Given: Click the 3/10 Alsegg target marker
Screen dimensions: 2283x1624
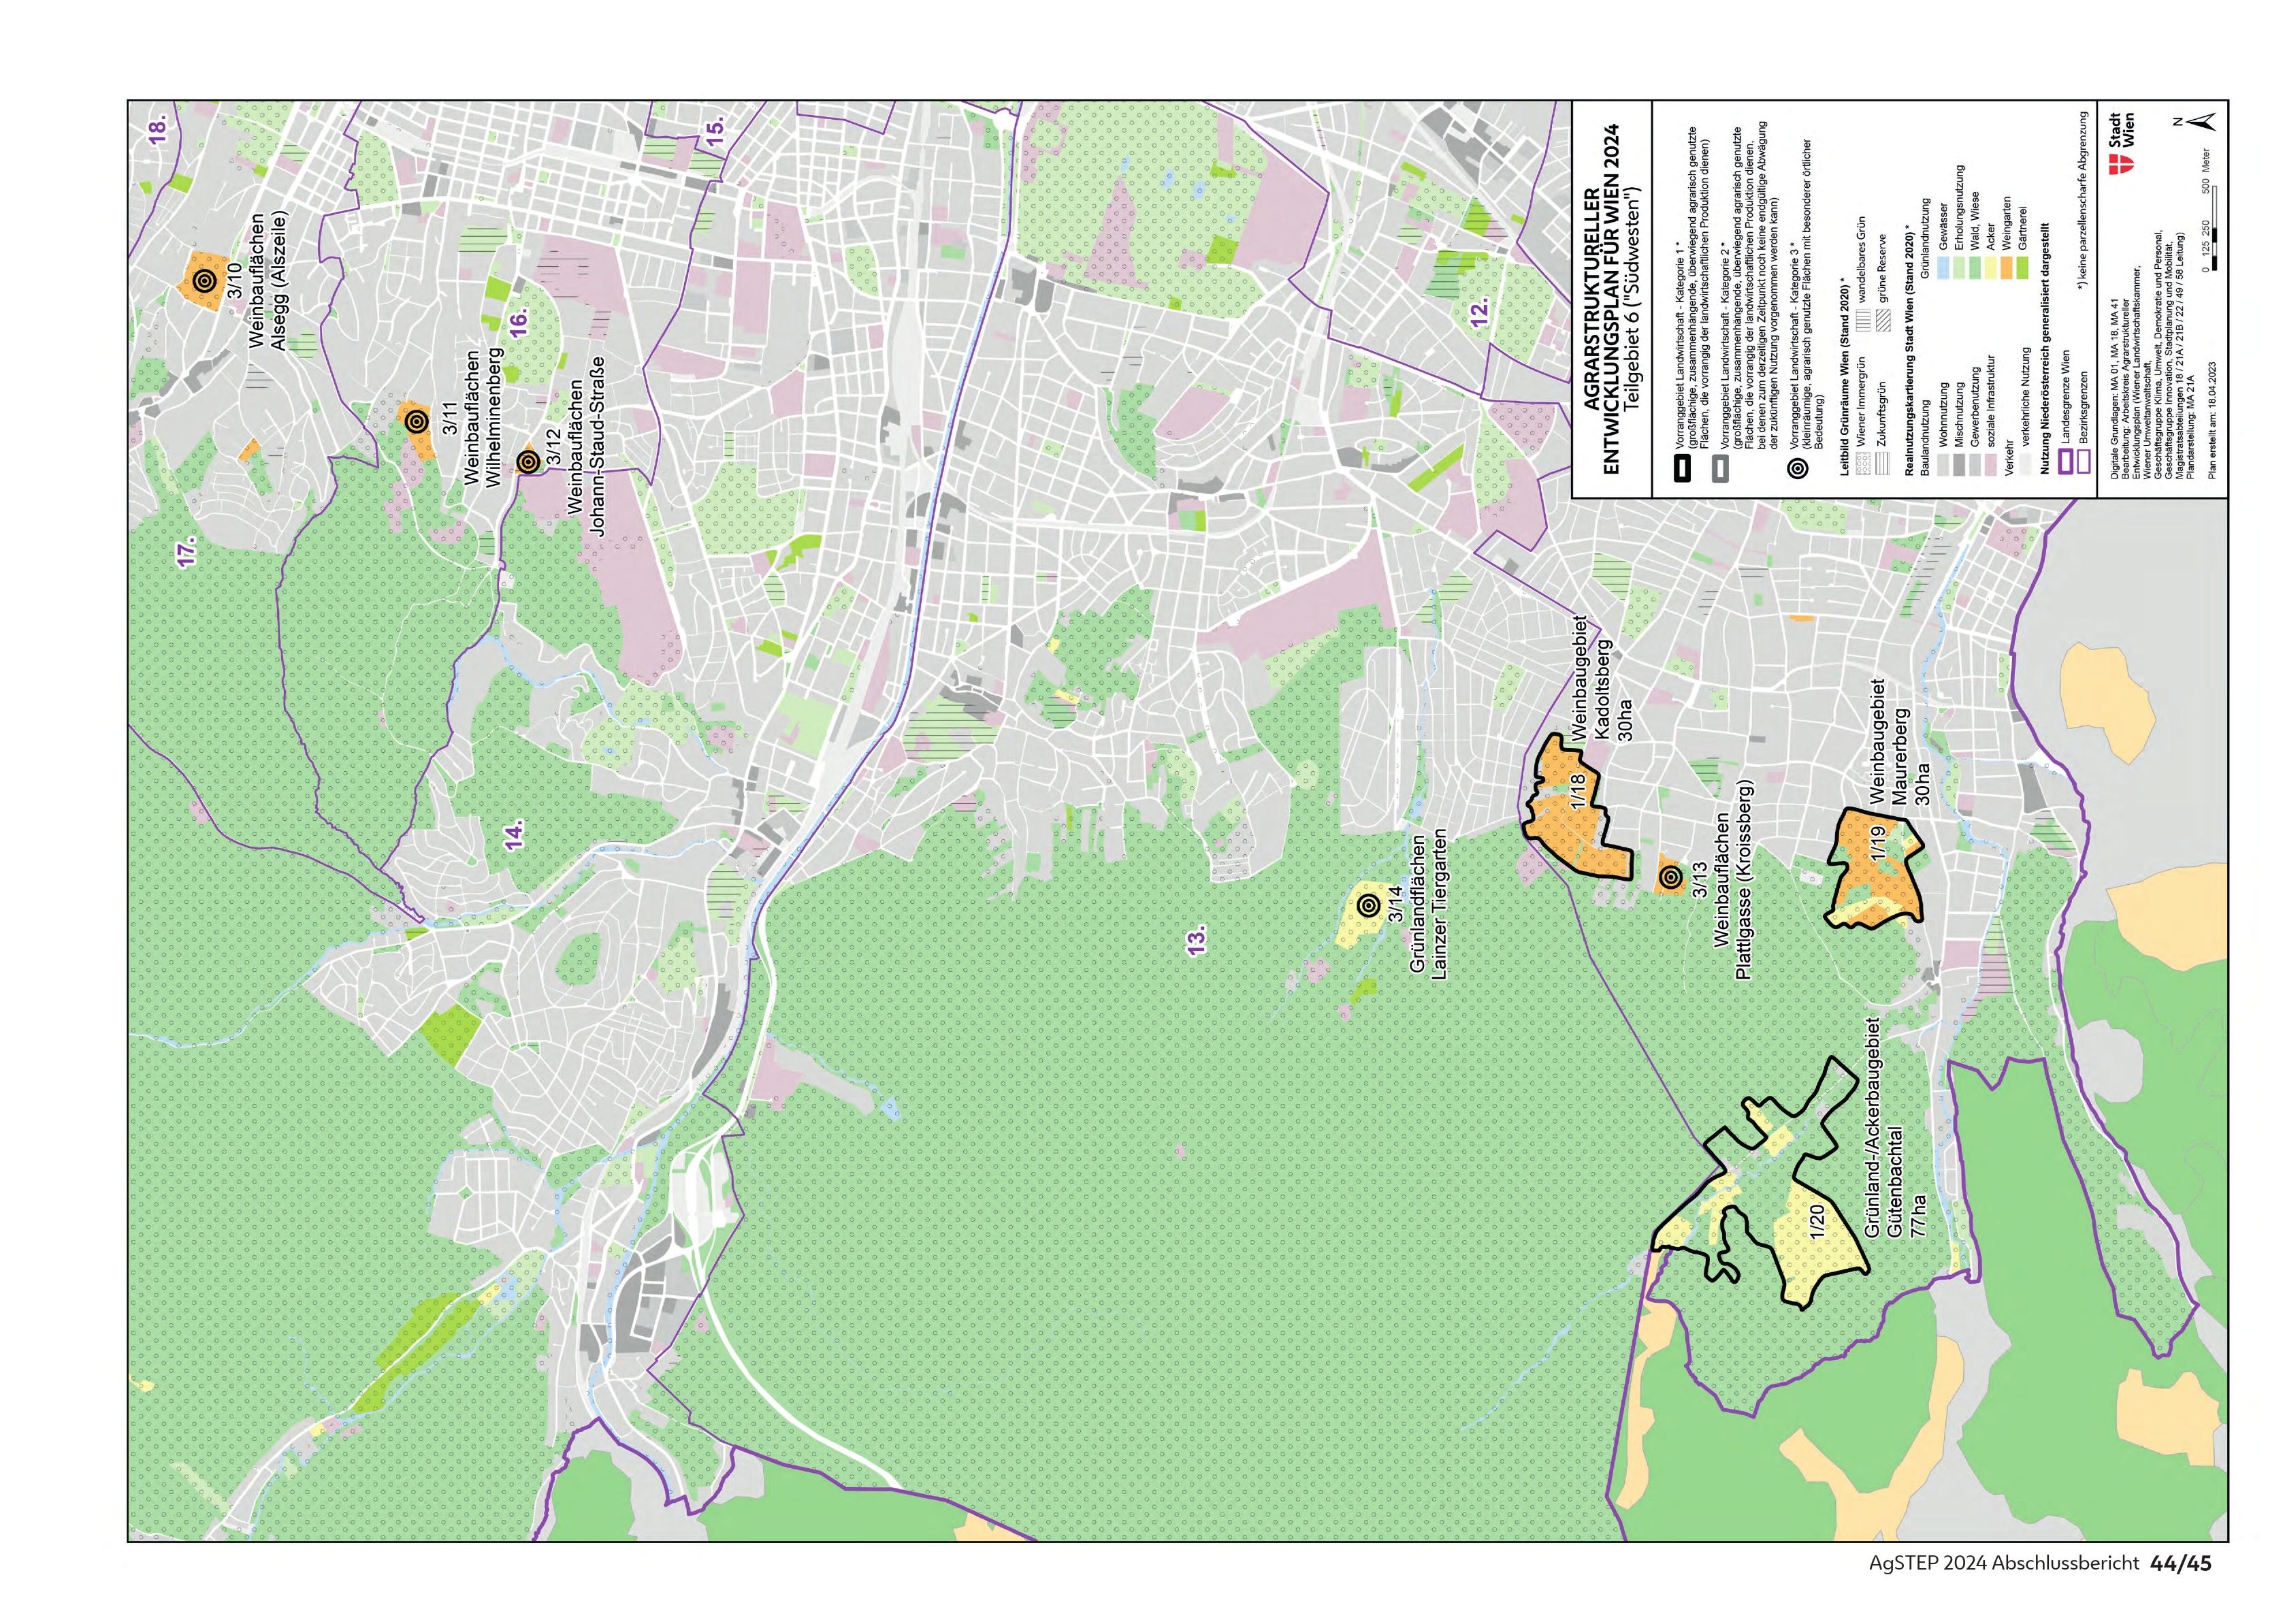Looking at the screenshot, I should point(204,281).
